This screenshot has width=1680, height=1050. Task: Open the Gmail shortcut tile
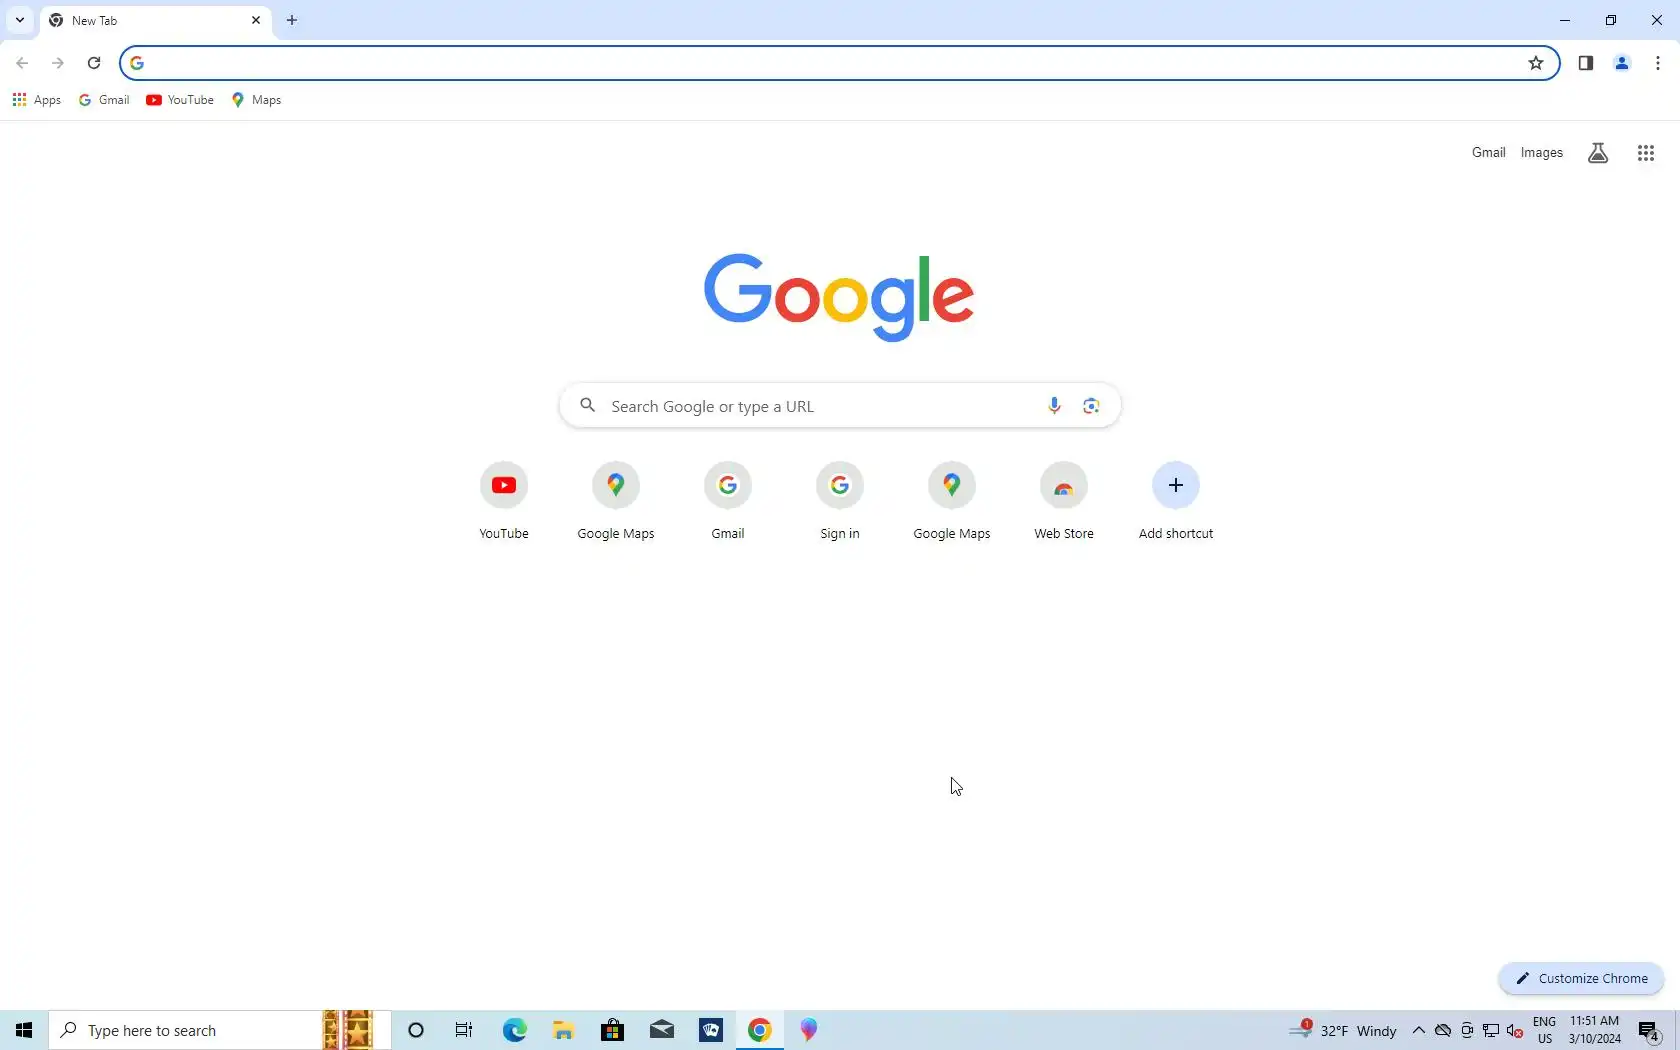728,501
